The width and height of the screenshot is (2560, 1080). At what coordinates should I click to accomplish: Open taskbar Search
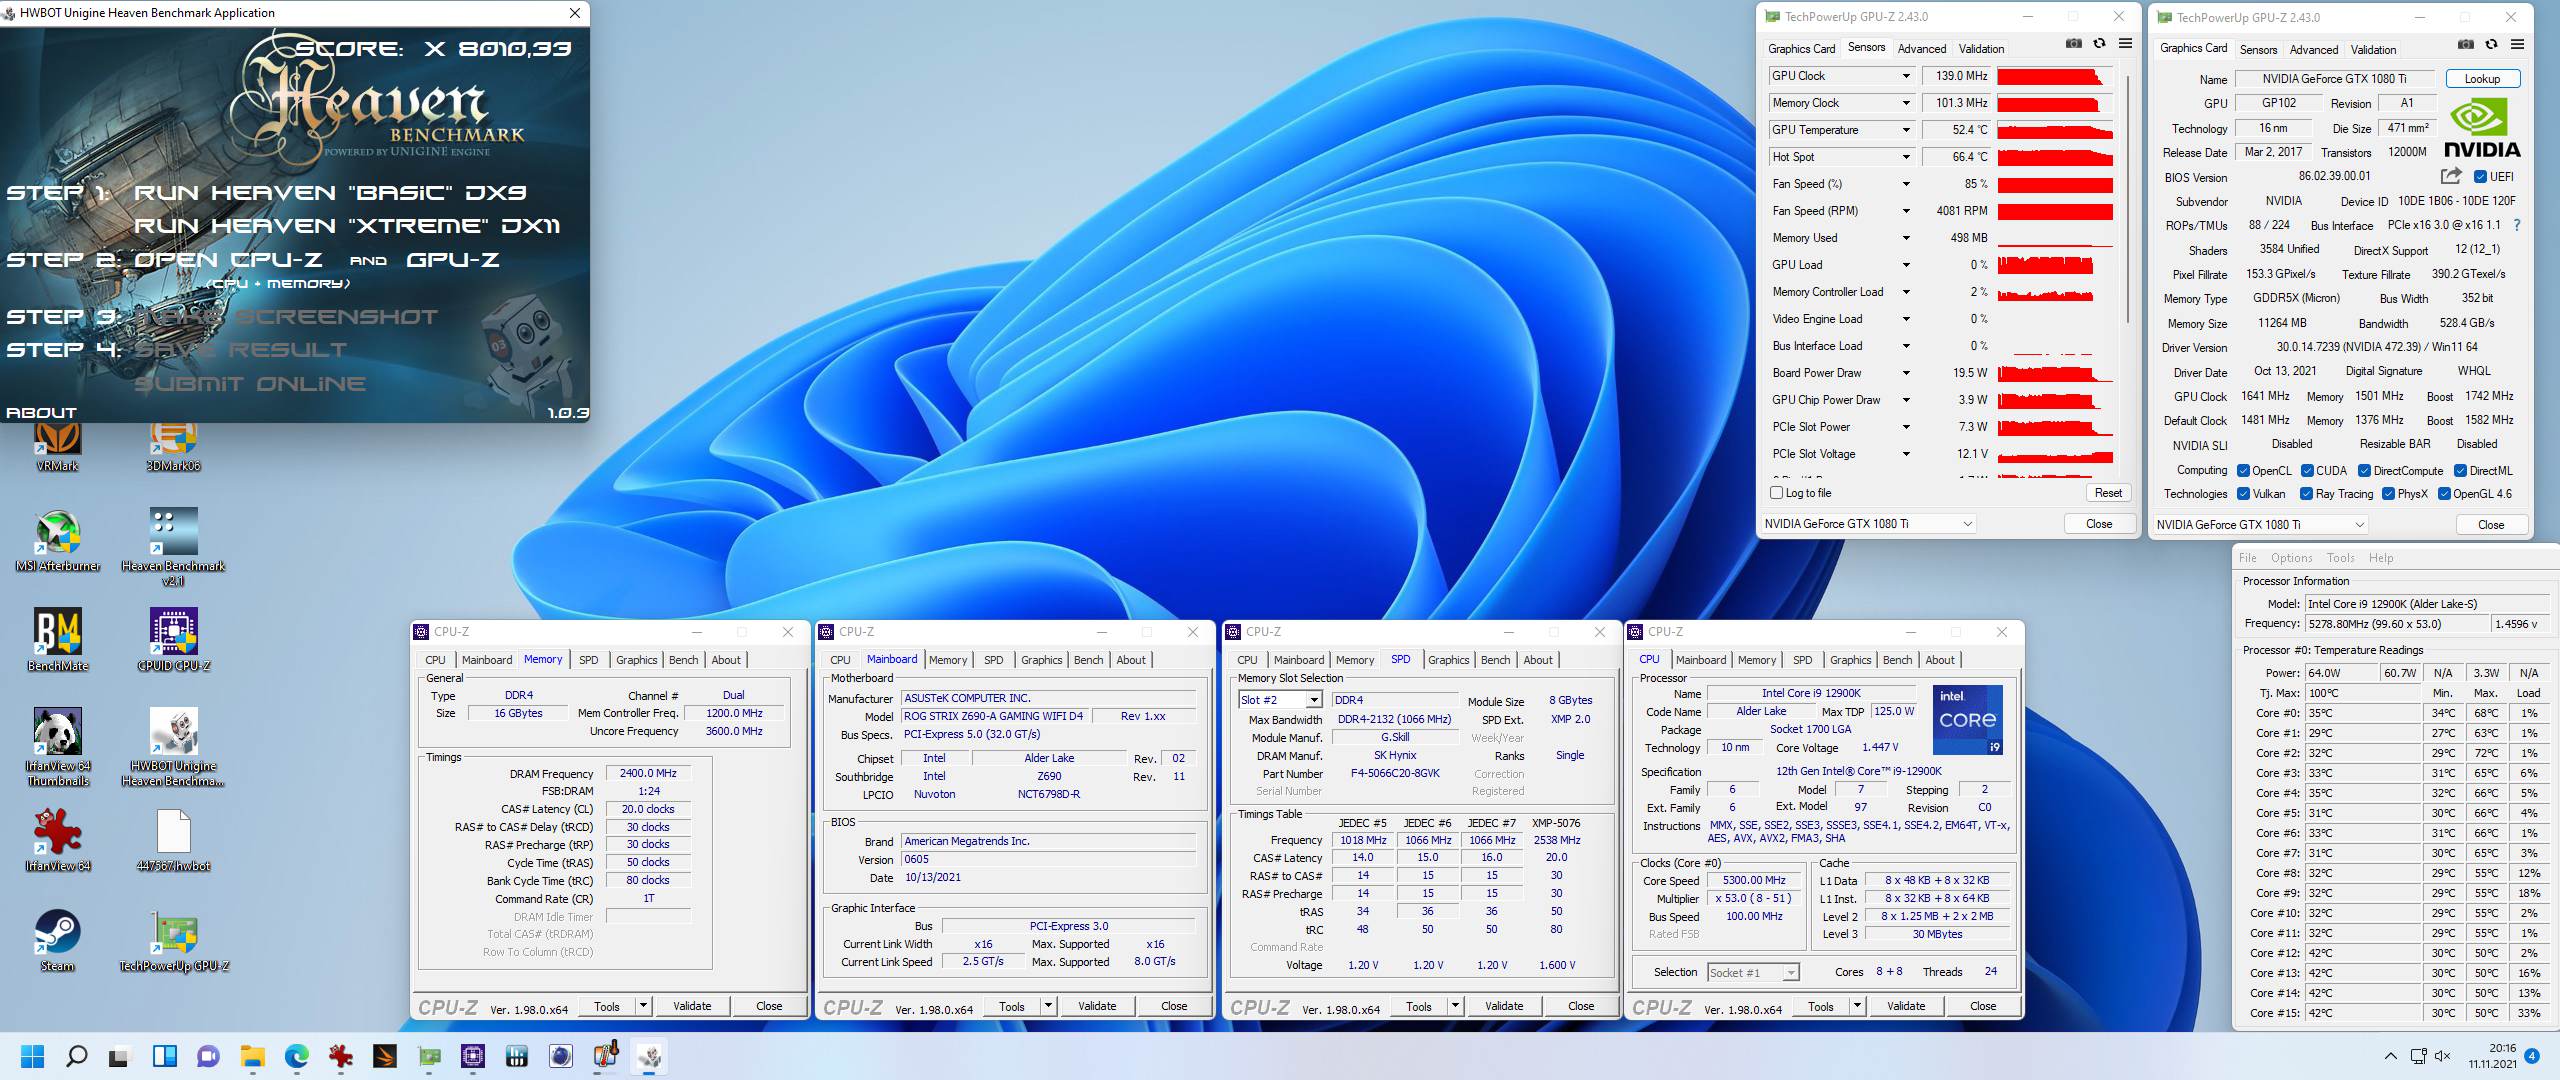point(76,1056)
